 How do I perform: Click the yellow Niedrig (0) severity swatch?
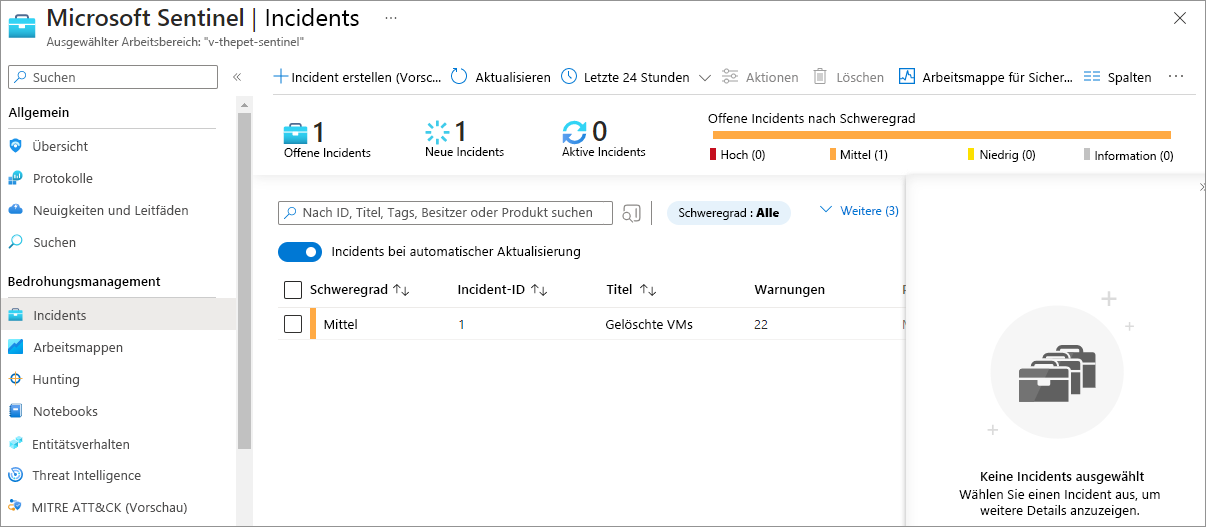pyautogui.click(x=970, y=155)
